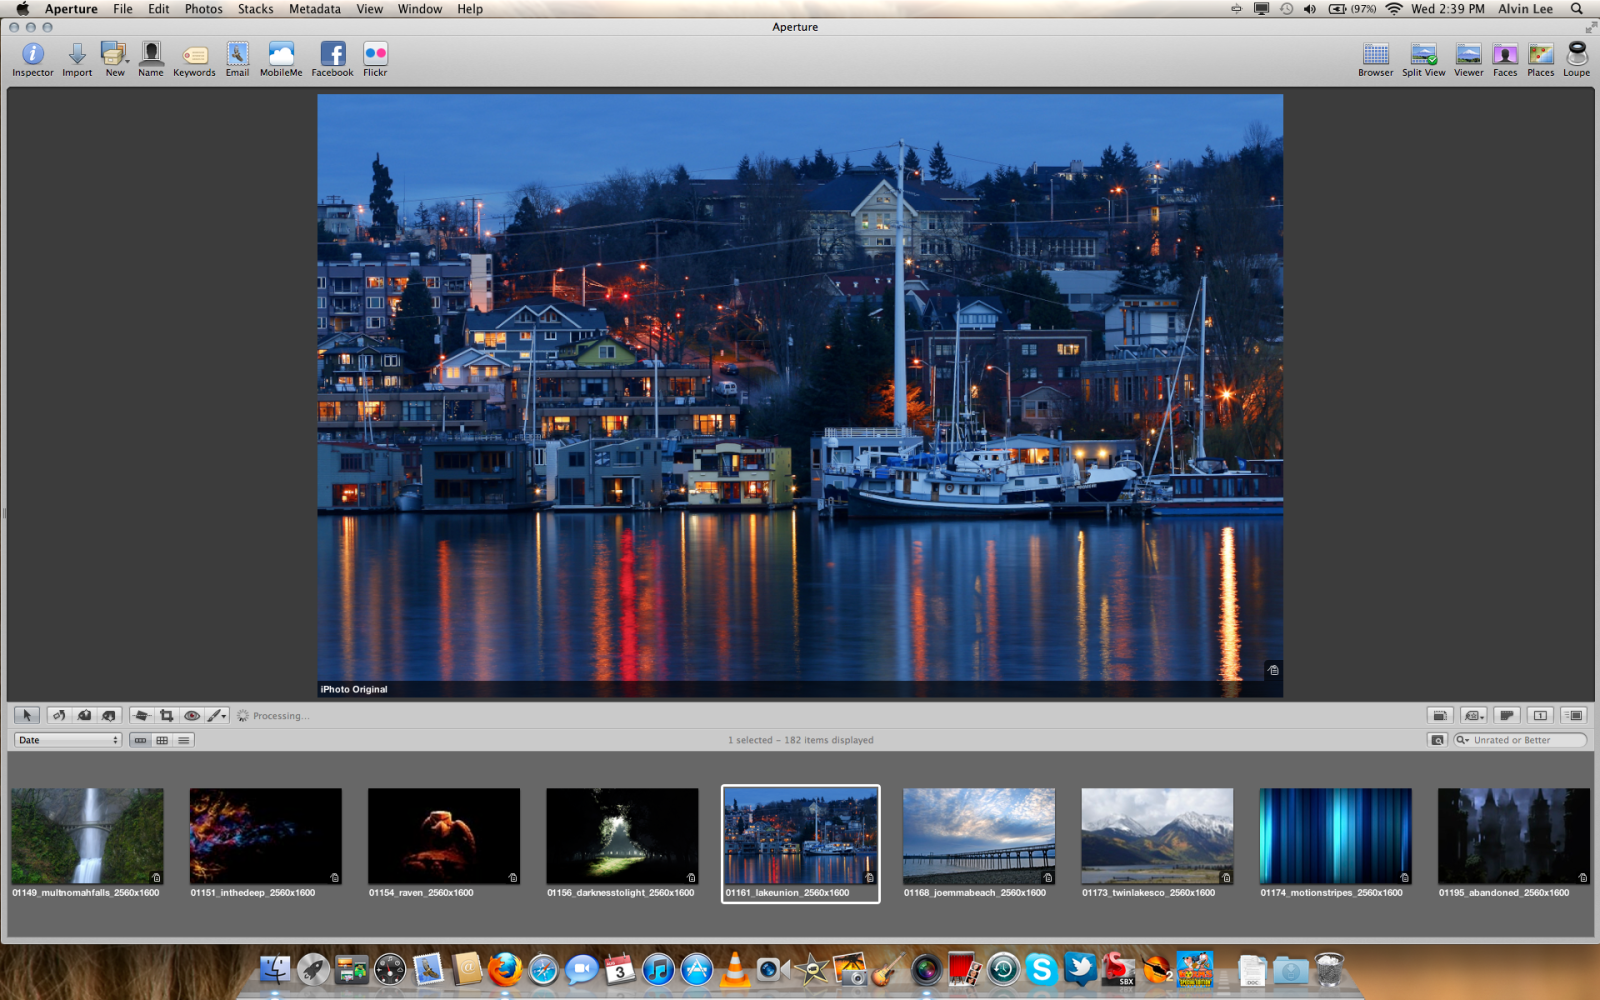Select the Crop tool
Screen dimensions: 1600x1000
point(167,716)
